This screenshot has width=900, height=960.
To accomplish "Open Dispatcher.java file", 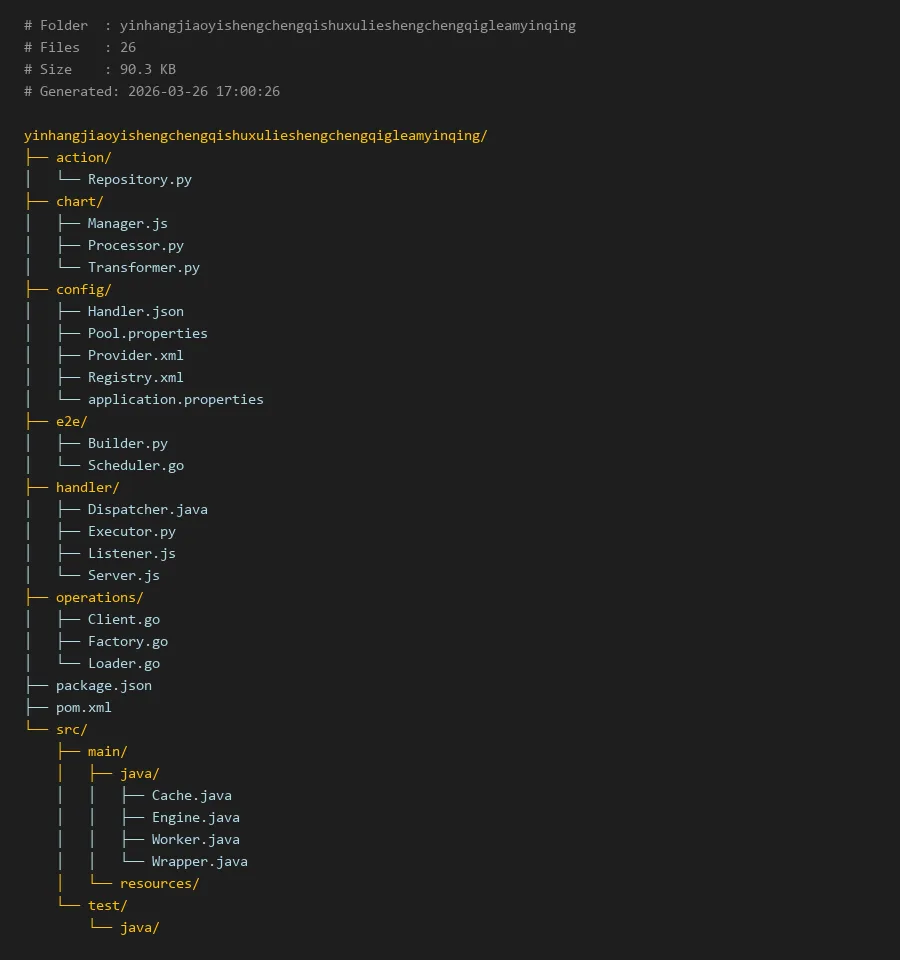I will 147,509.
